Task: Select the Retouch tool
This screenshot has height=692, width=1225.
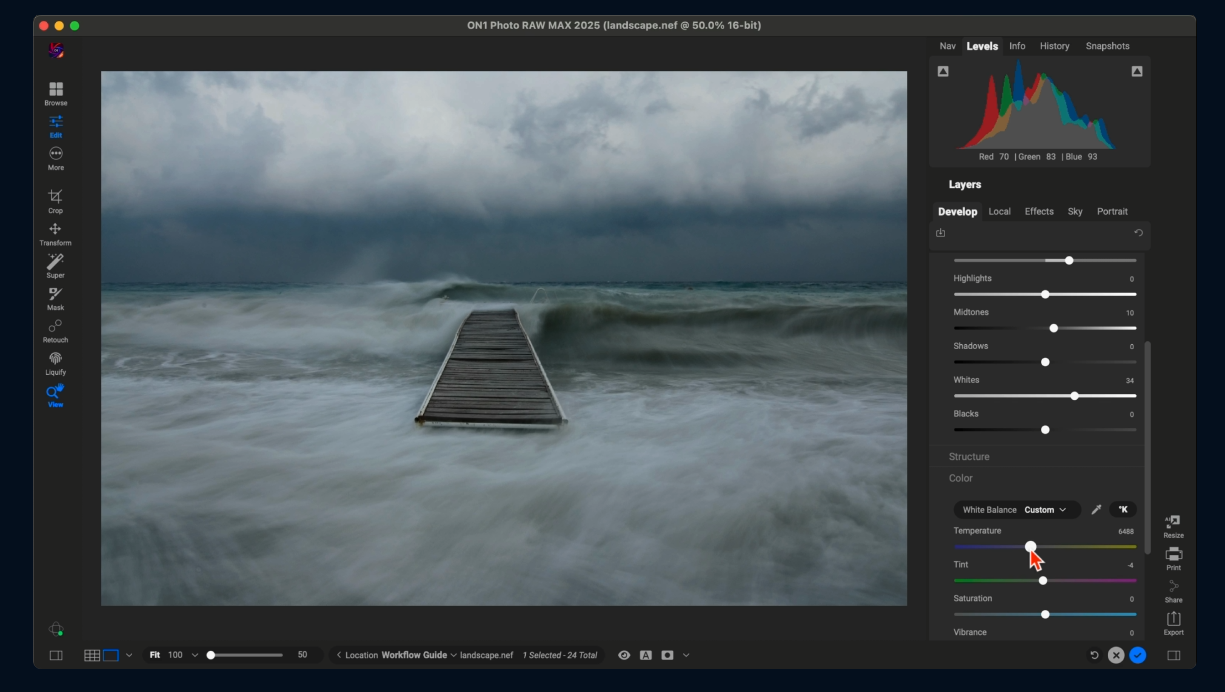Action: 55,328
